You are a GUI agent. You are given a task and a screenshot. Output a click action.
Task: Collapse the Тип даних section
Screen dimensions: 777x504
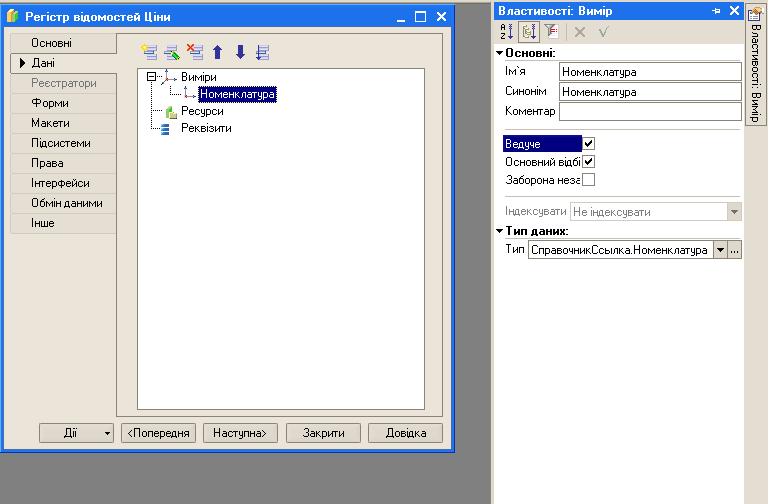point(500,230)
